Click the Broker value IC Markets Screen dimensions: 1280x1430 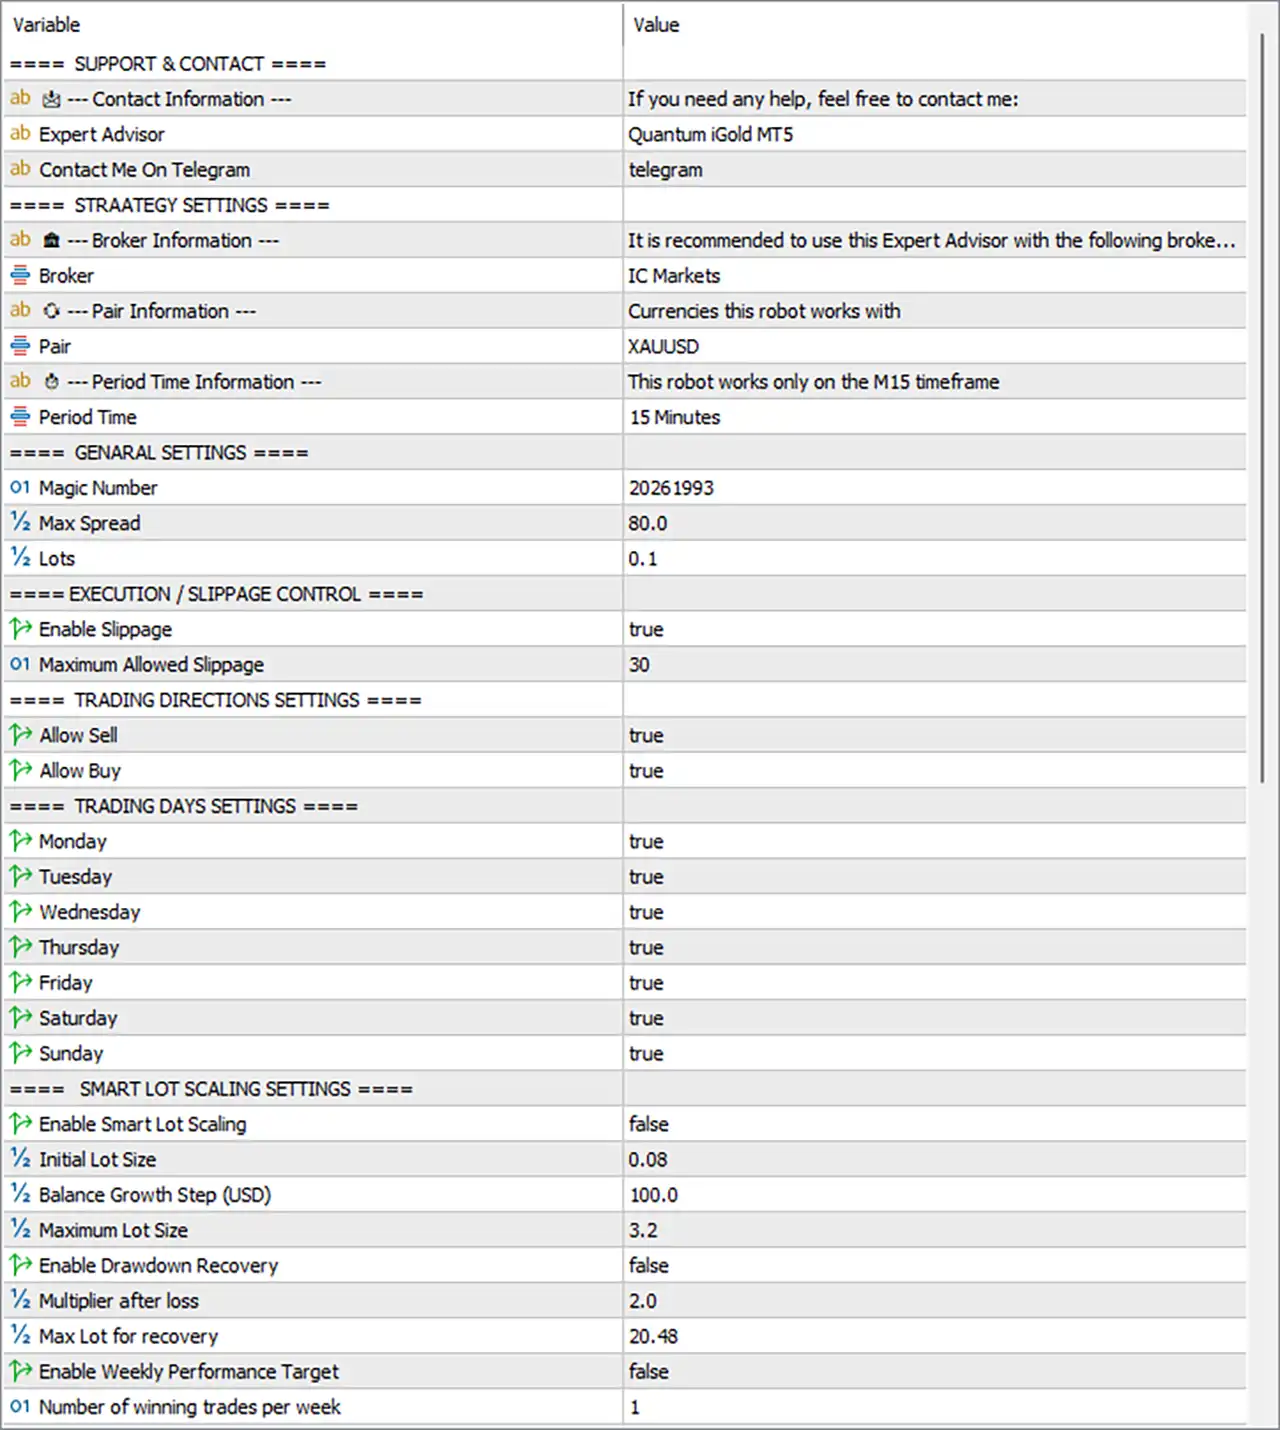[x=674, y=276]
